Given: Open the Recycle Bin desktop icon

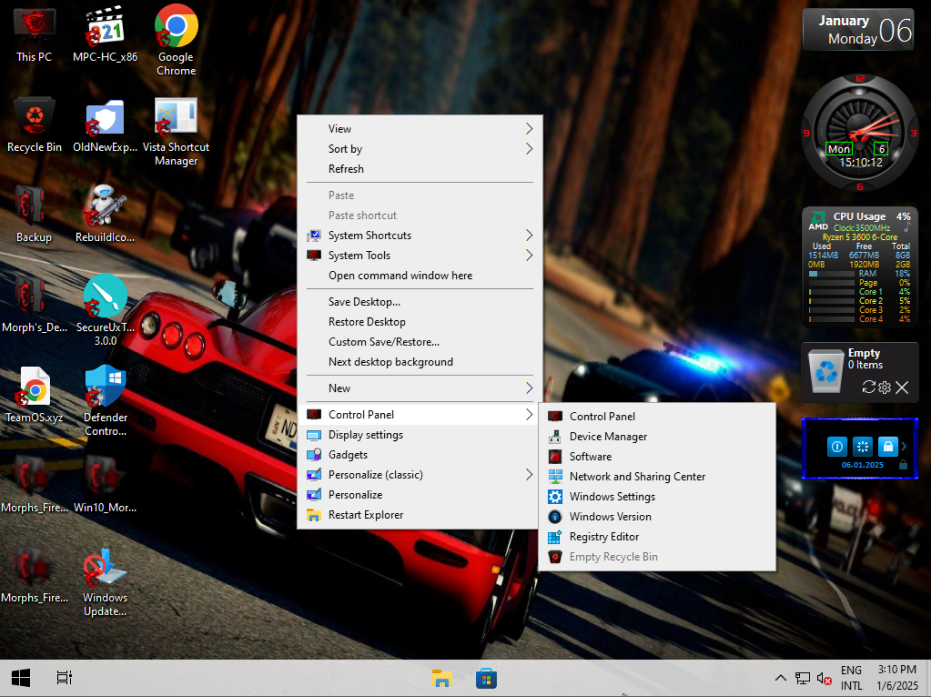Looking at the screenshot, I should tap(34, 126).
